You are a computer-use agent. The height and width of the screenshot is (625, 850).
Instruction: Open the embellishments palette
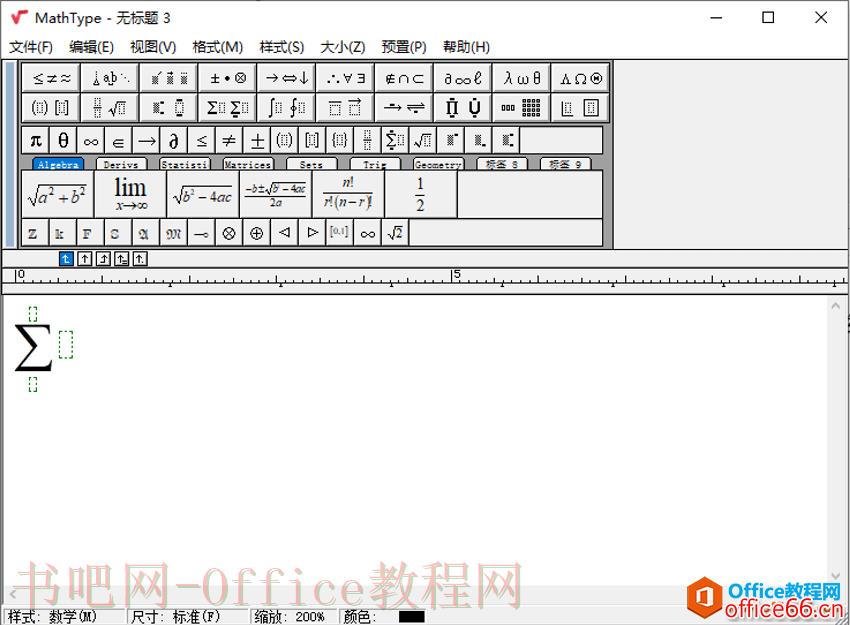tap(169, 78)
